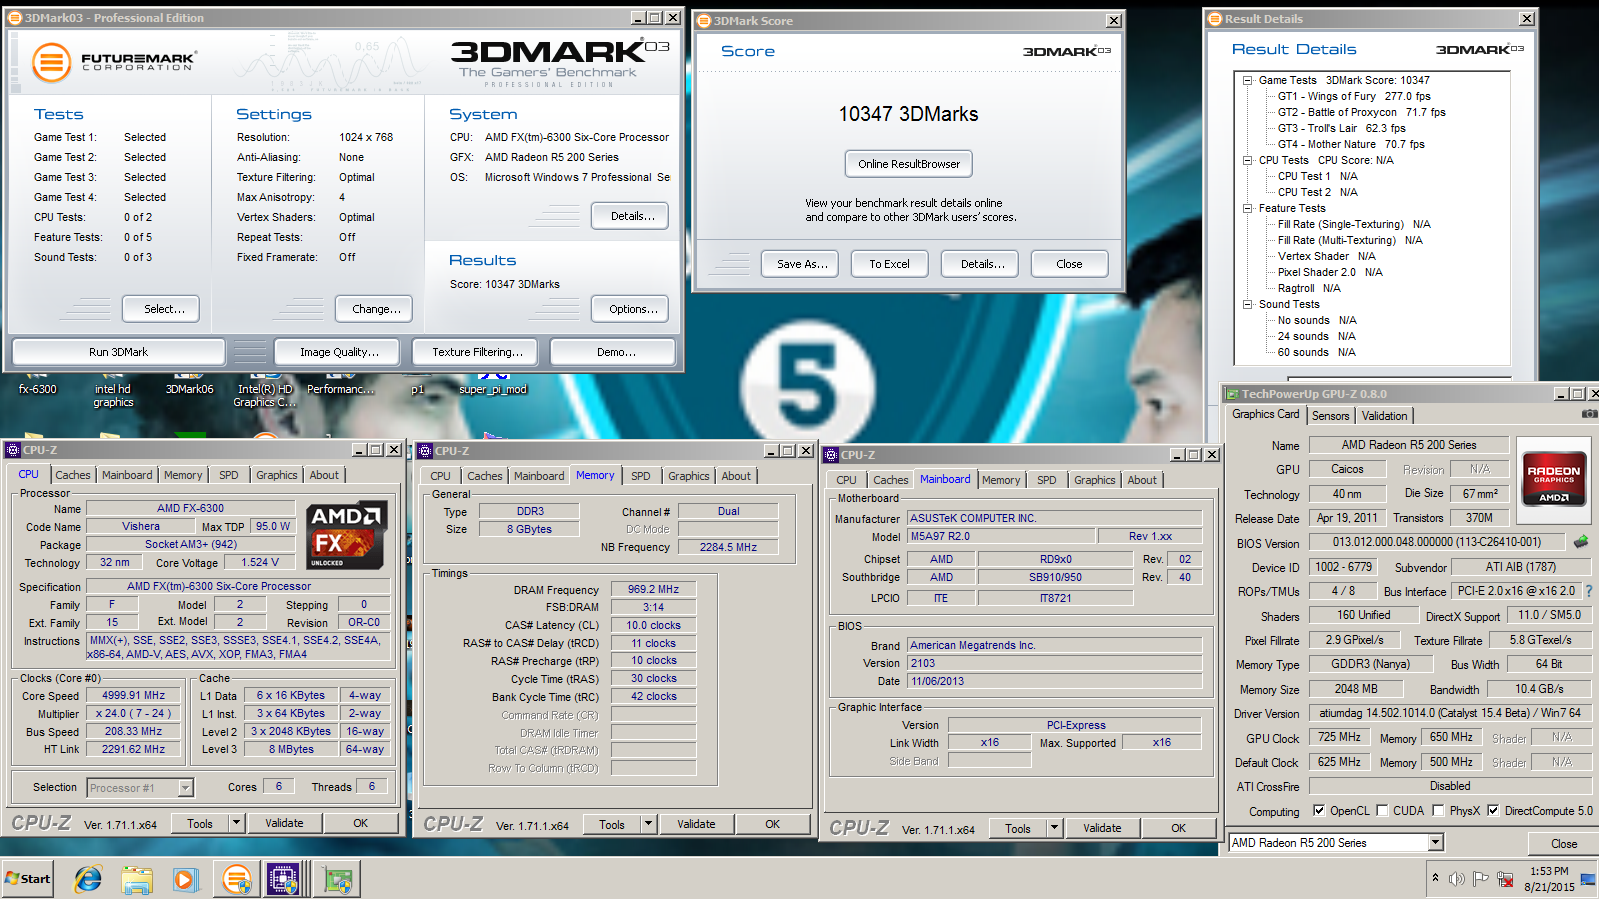The width and height of the screenshot is (1599, 899).
Task: Take GPU-Z screenshot with camera icon
Action: point(1589,414)
